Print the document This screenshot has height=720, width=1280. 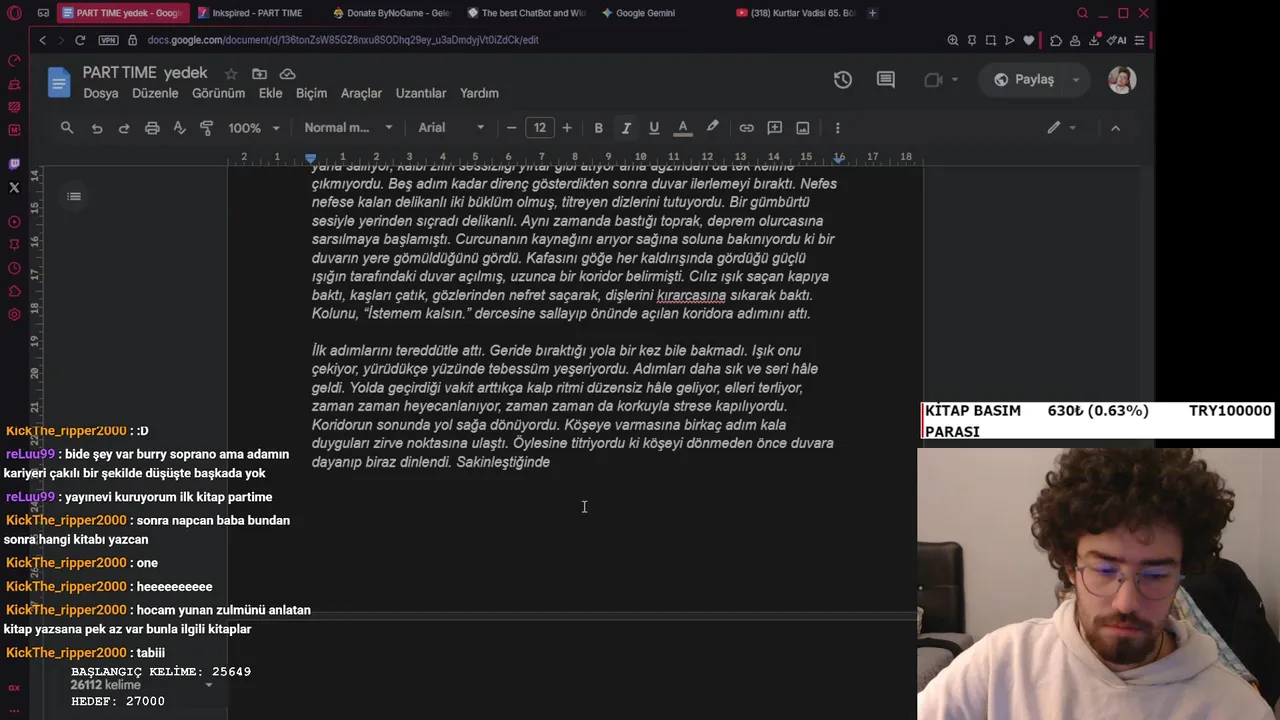pos(152,128)
